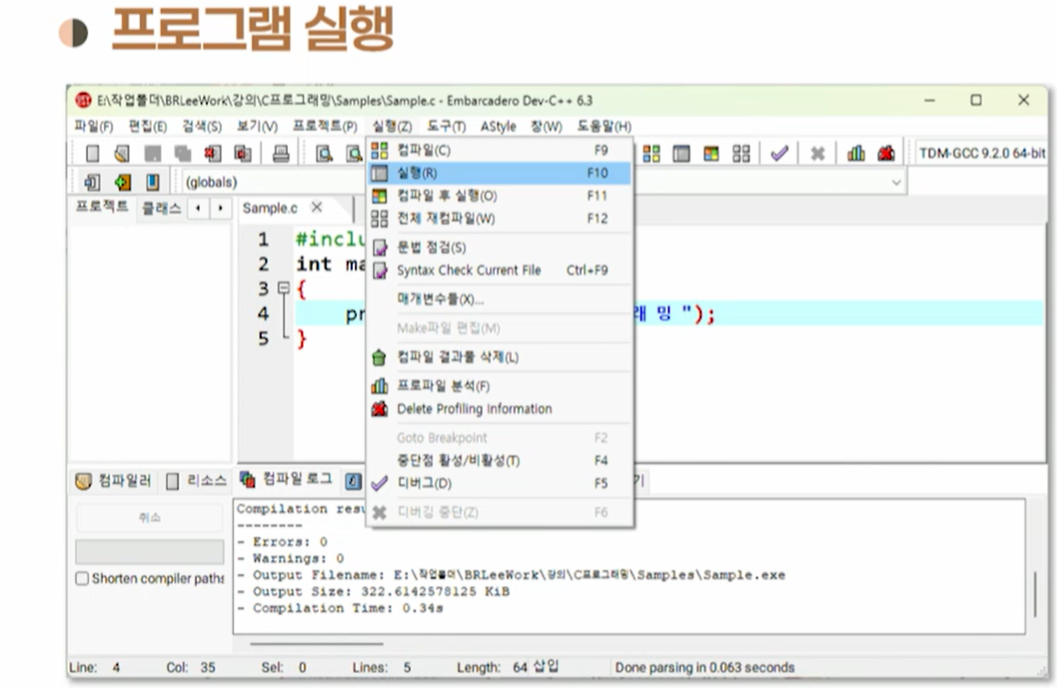Expand the dropdown arrow right of the menu
1057x688 pixels.
point(897,182)
